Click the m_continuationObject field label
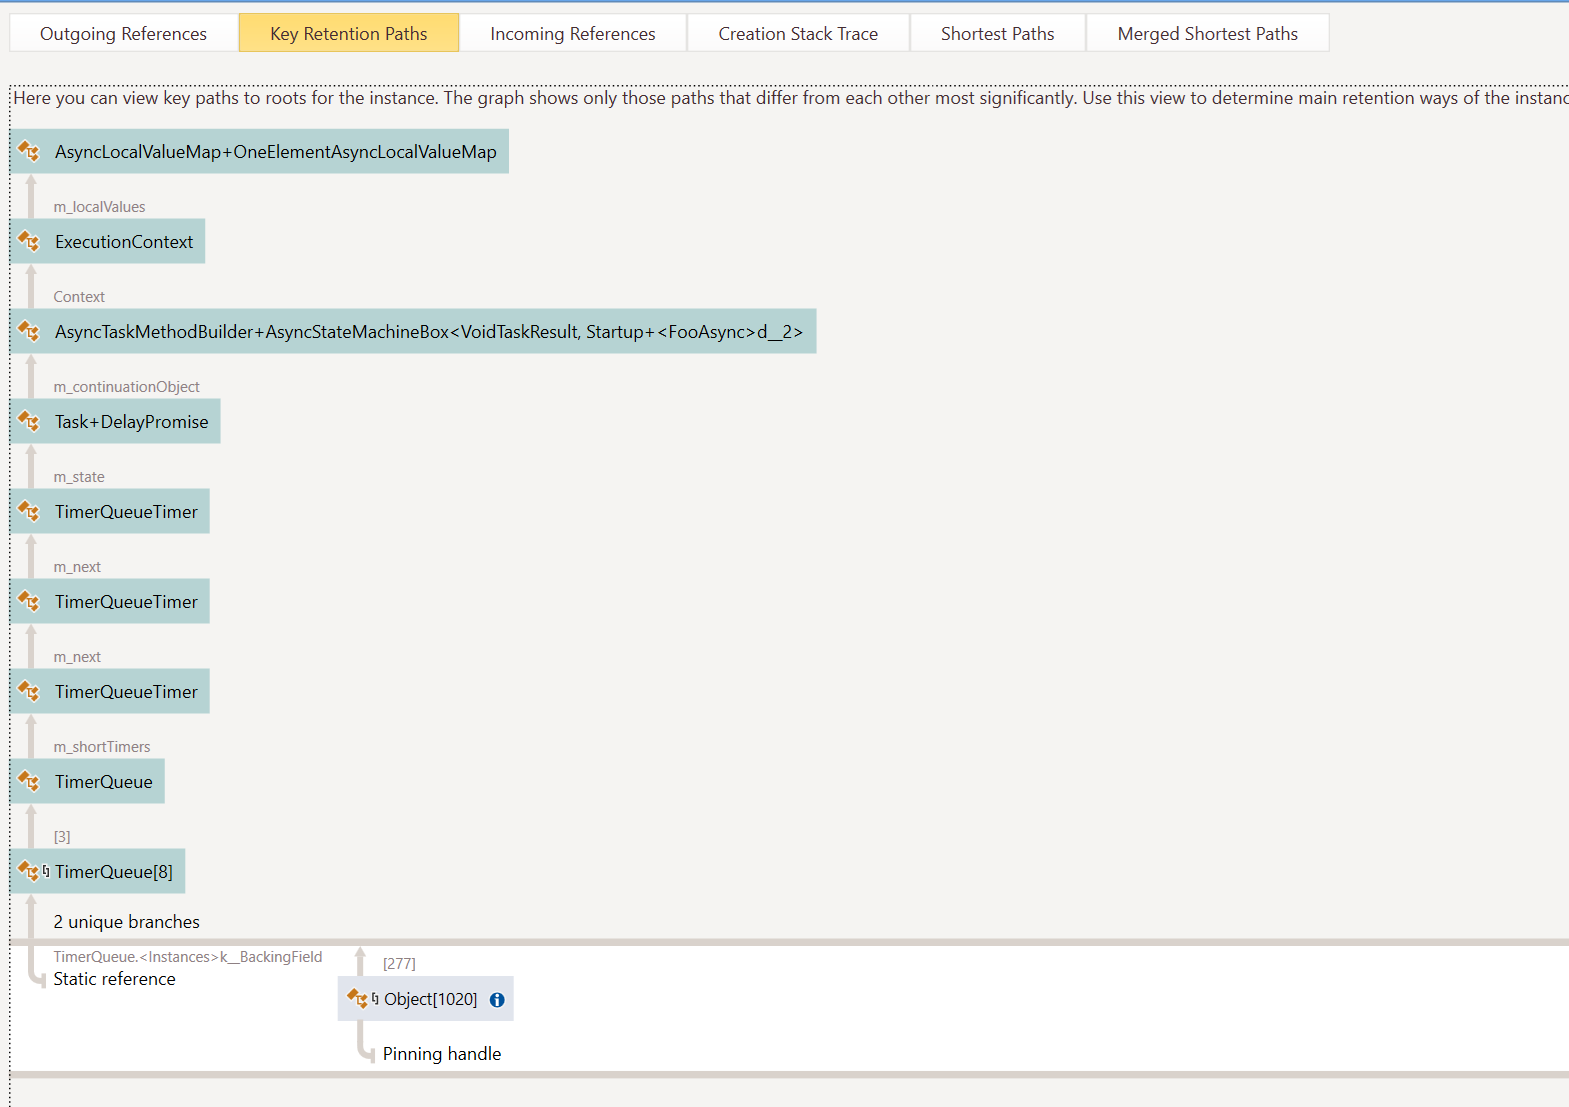1569x1107 pixels. point(127,387)
